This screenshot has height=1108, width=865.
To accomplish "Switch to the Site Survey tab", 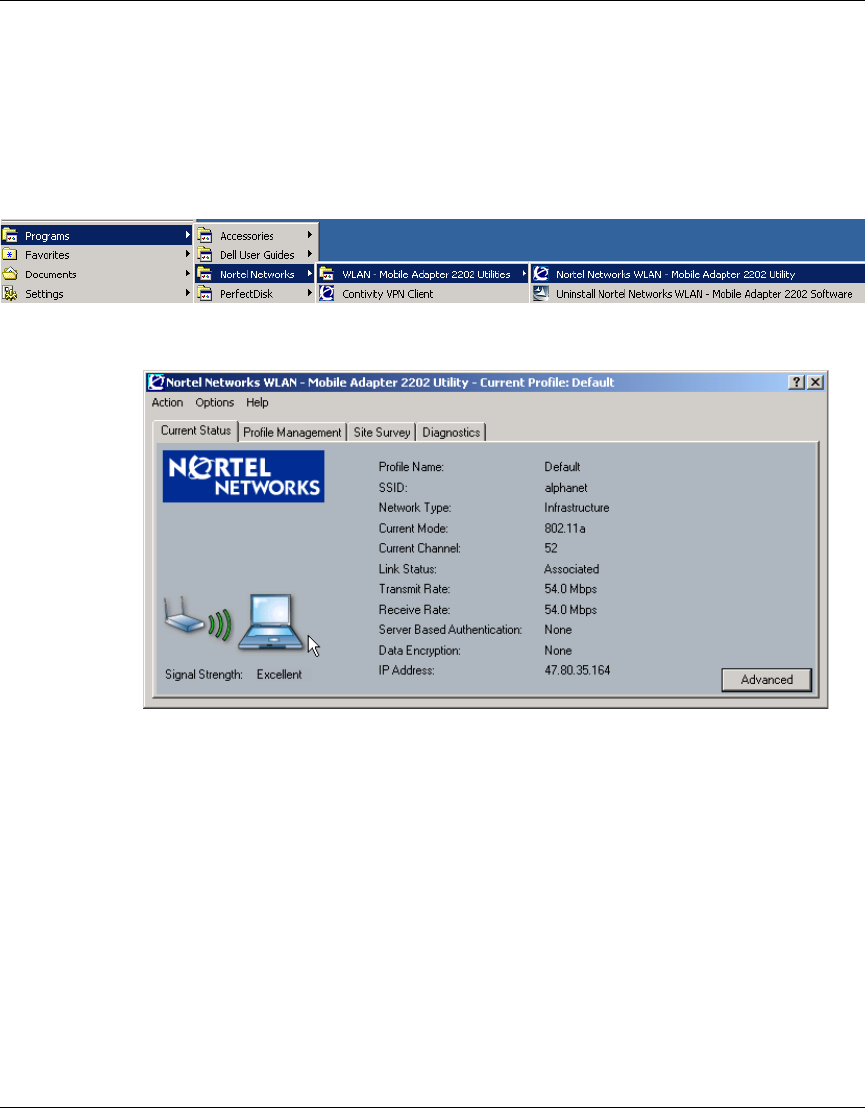I will (382, 432).
